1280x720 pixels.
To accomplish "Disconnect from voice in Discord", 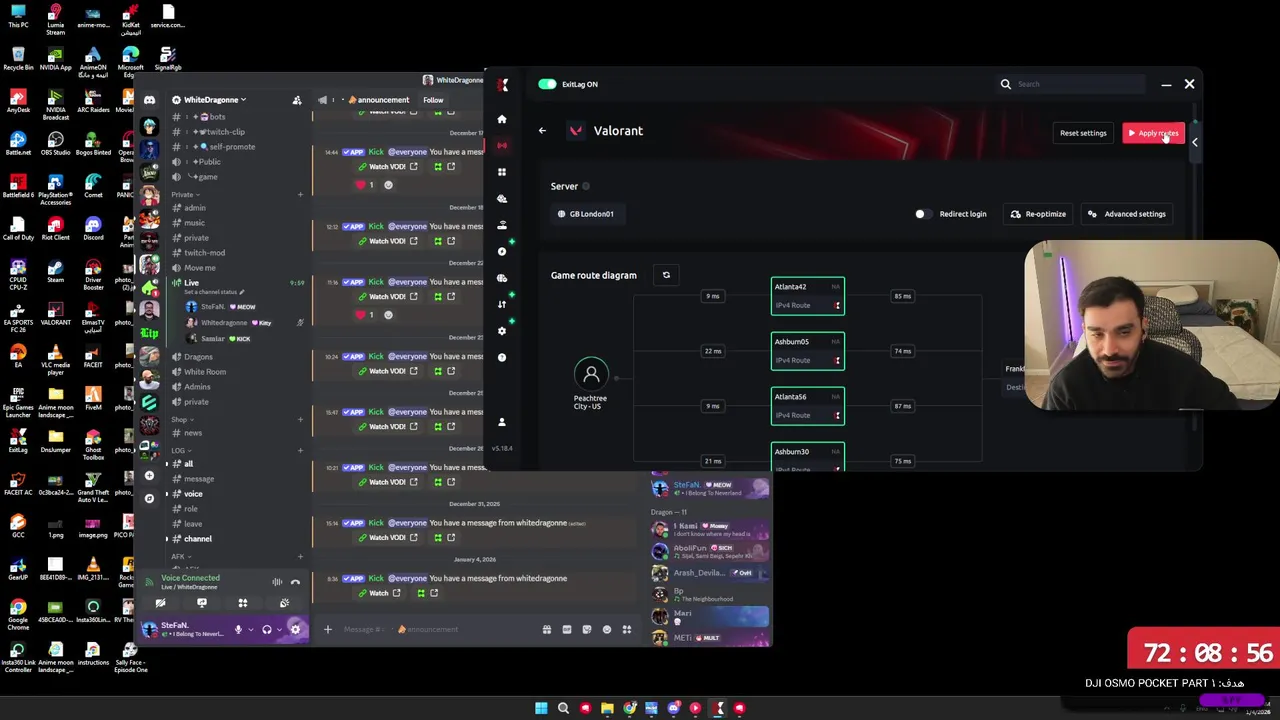I will (x=295, y=582).
